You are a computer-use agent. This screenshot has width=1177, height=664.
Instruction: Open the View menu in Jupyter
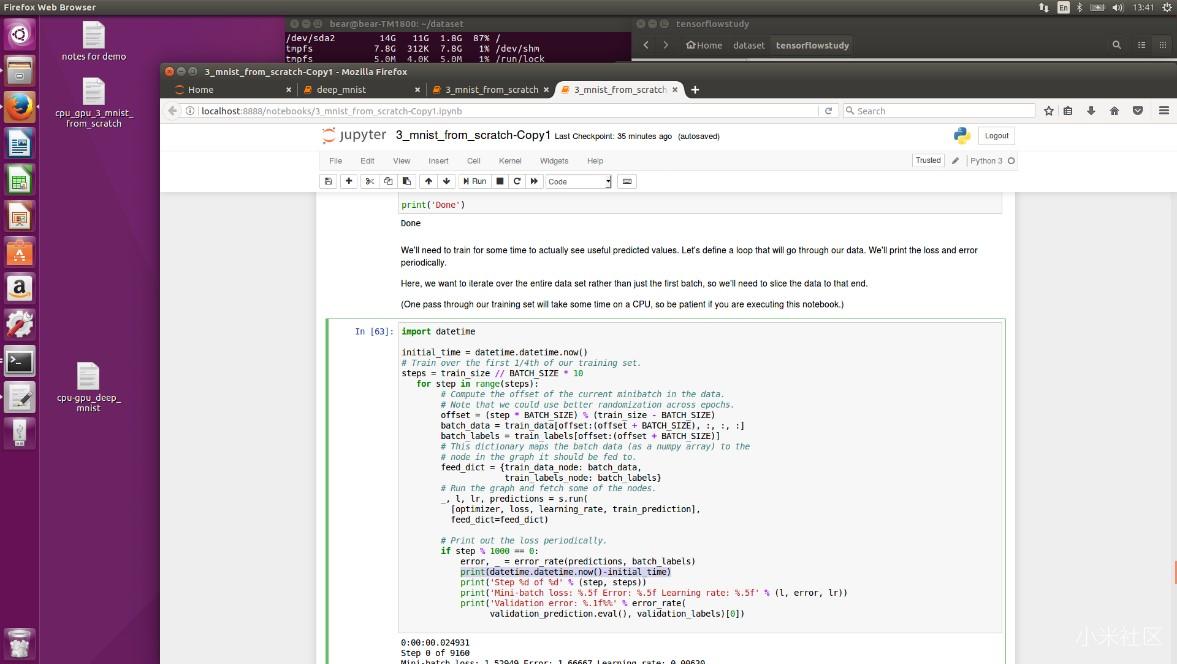[402, 161]
